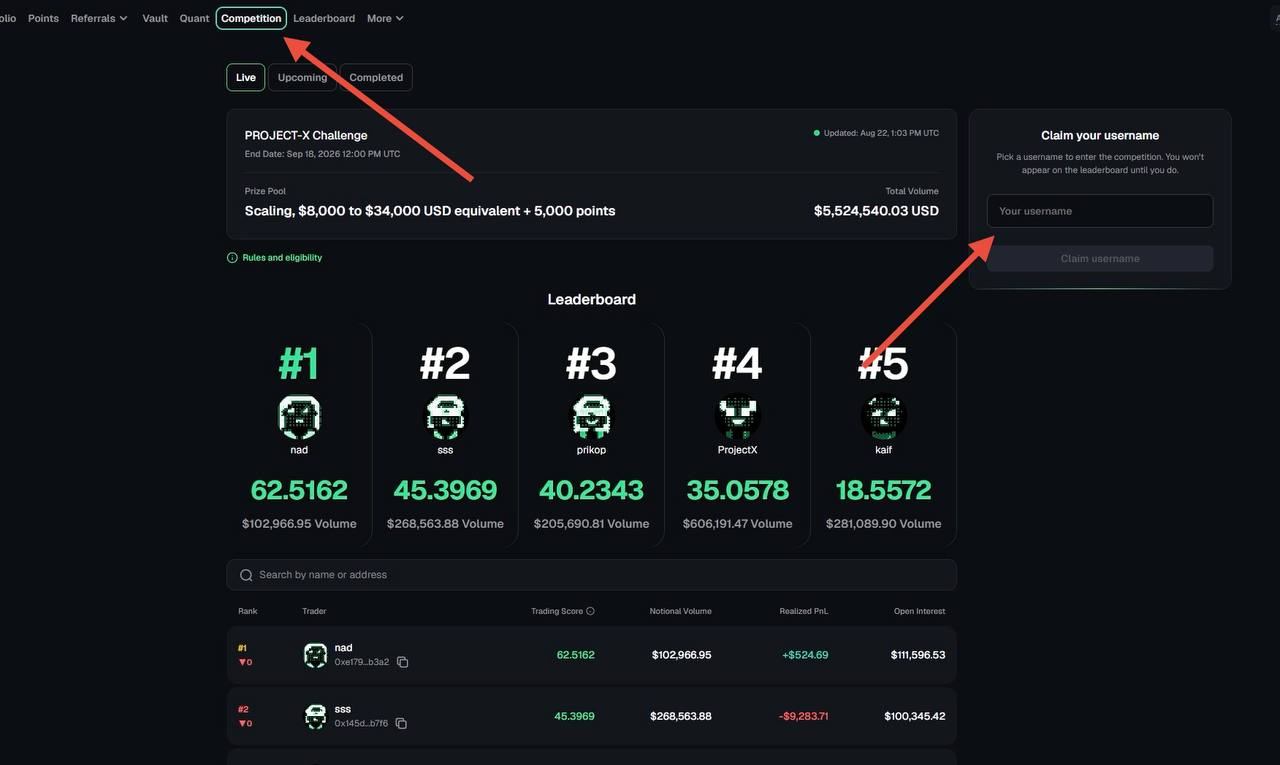Select ProjectX's avatar in the #4 card
The height and width of the screenshot is (765, 1280).
737,417
